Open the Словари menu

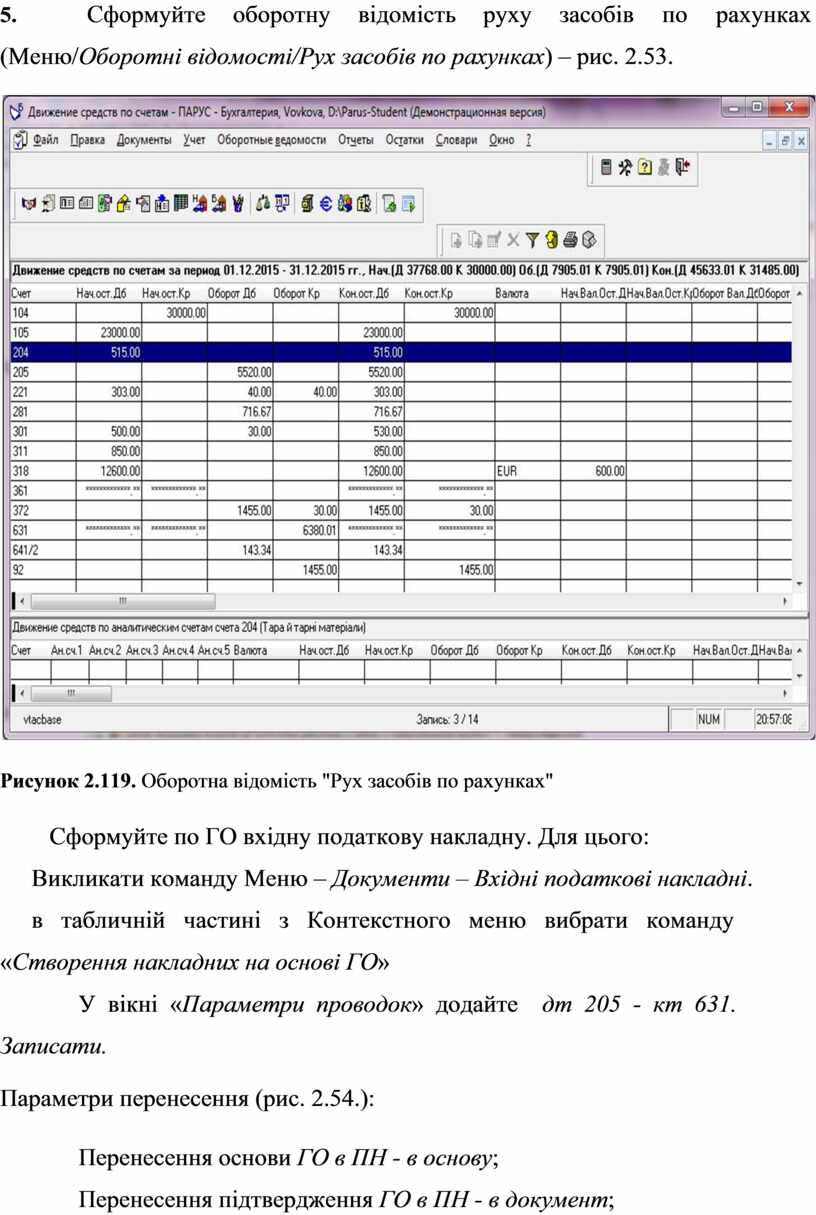pos(457,140)
